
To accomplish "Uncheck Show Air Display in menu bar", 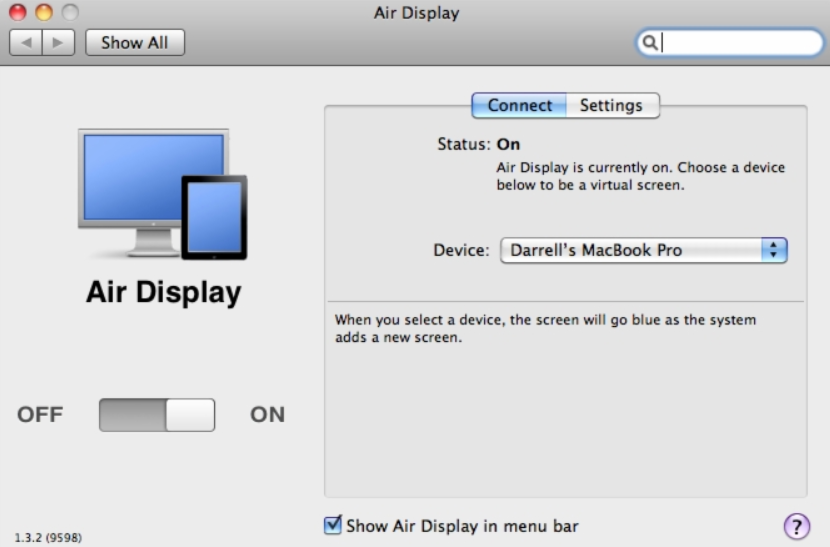I will tap(332, 525).
